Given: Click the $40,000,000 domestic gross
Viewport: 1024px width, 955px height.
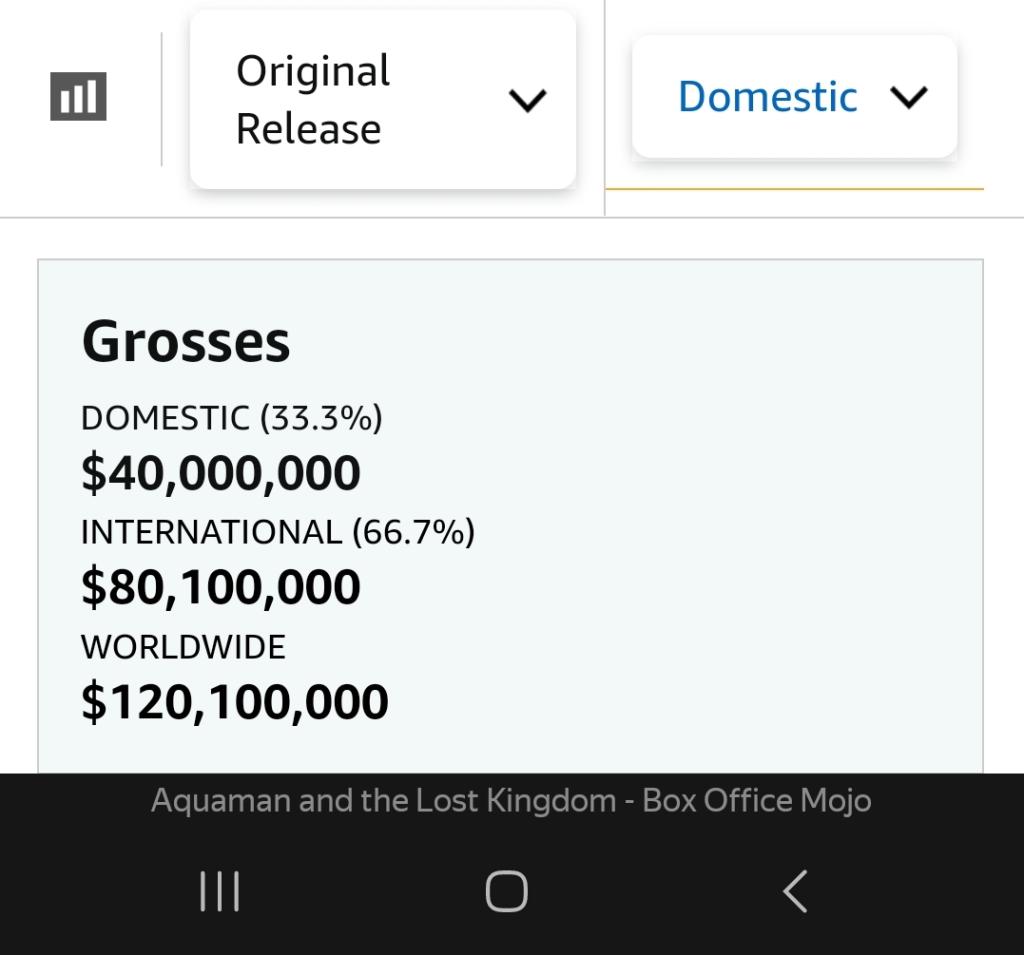Looking at the screenshot, I should click(220, 473).
